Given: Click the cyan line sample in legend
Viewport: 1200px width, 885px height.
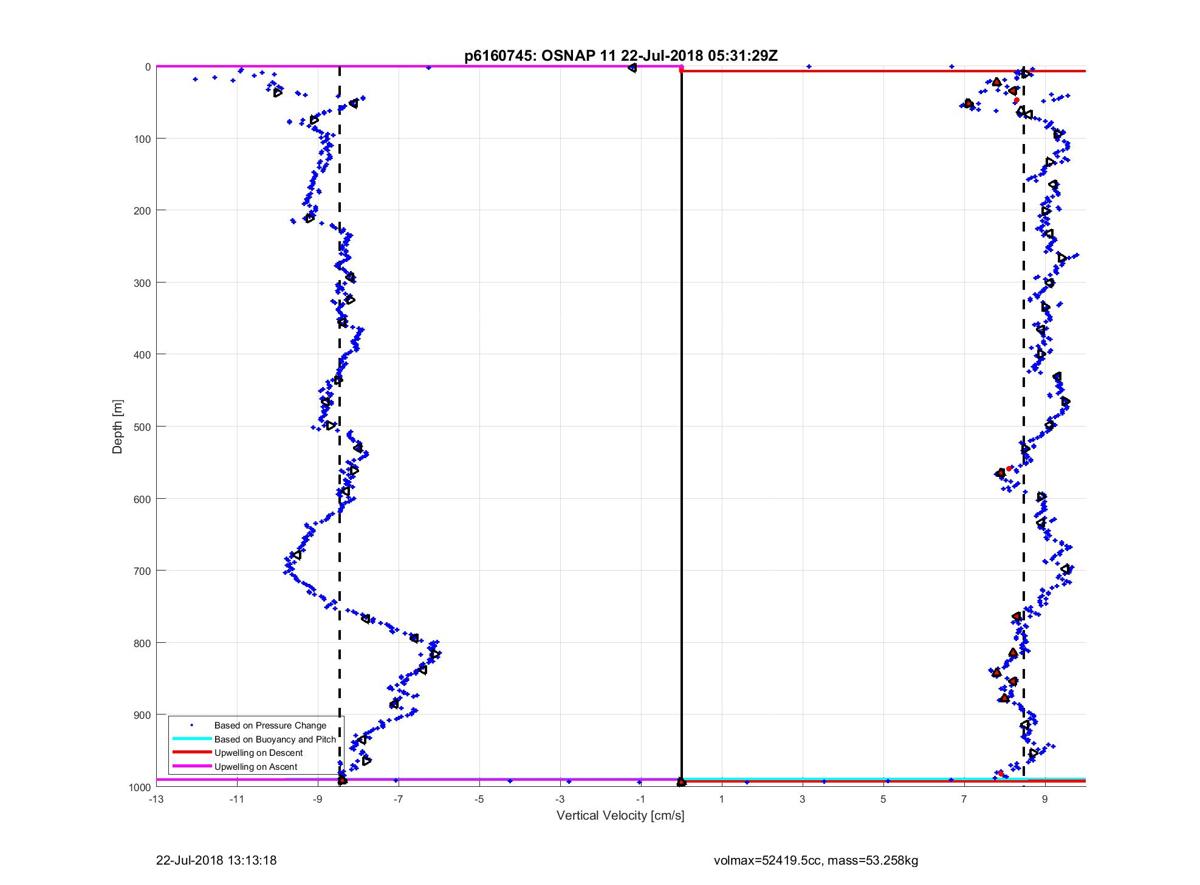Looking at the screenshot, I should click(192, 739).
